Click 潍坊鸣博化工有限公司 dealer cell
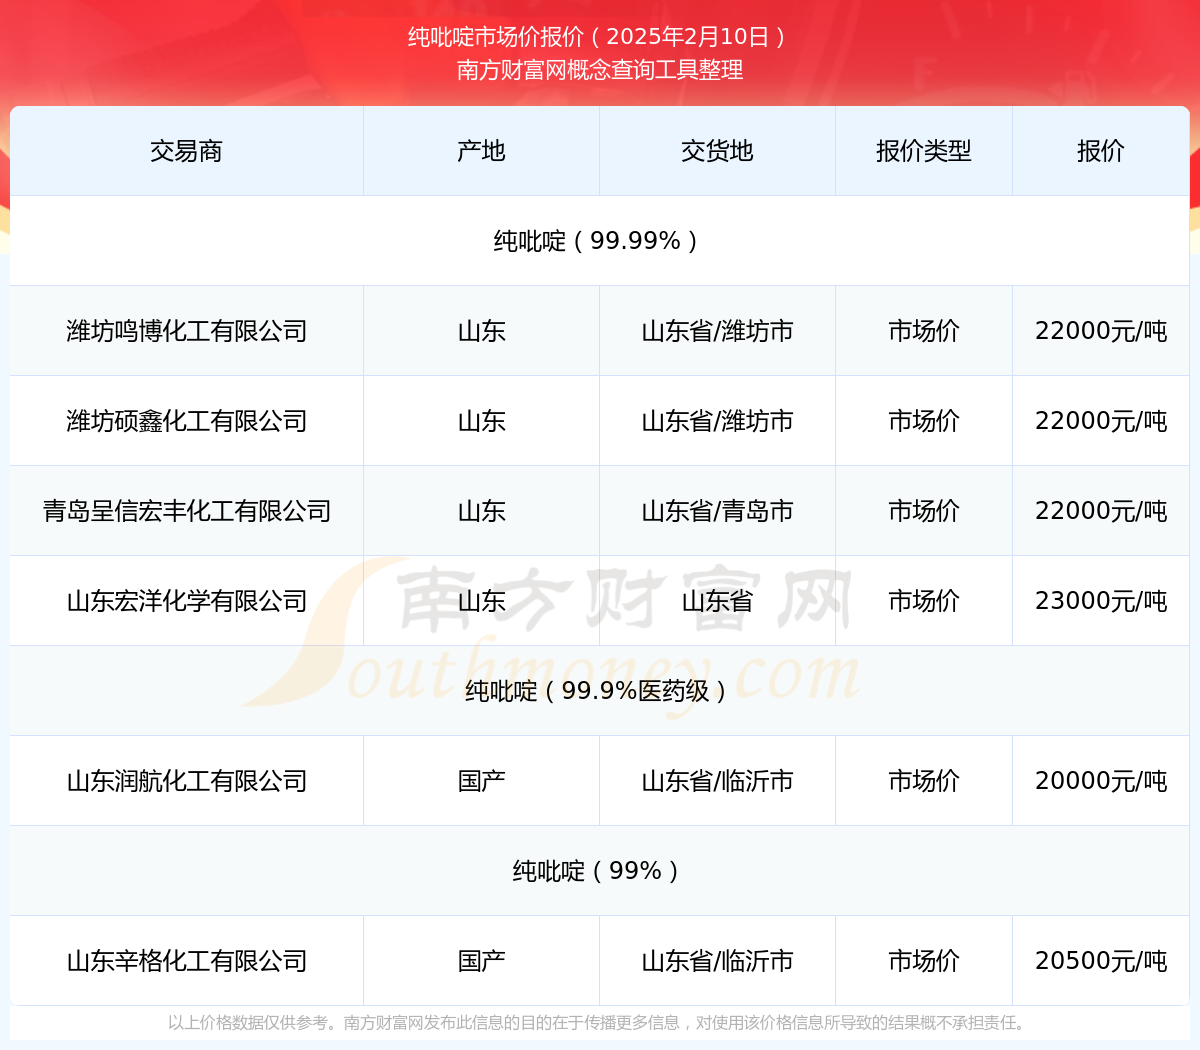 (x=186, y=331)
